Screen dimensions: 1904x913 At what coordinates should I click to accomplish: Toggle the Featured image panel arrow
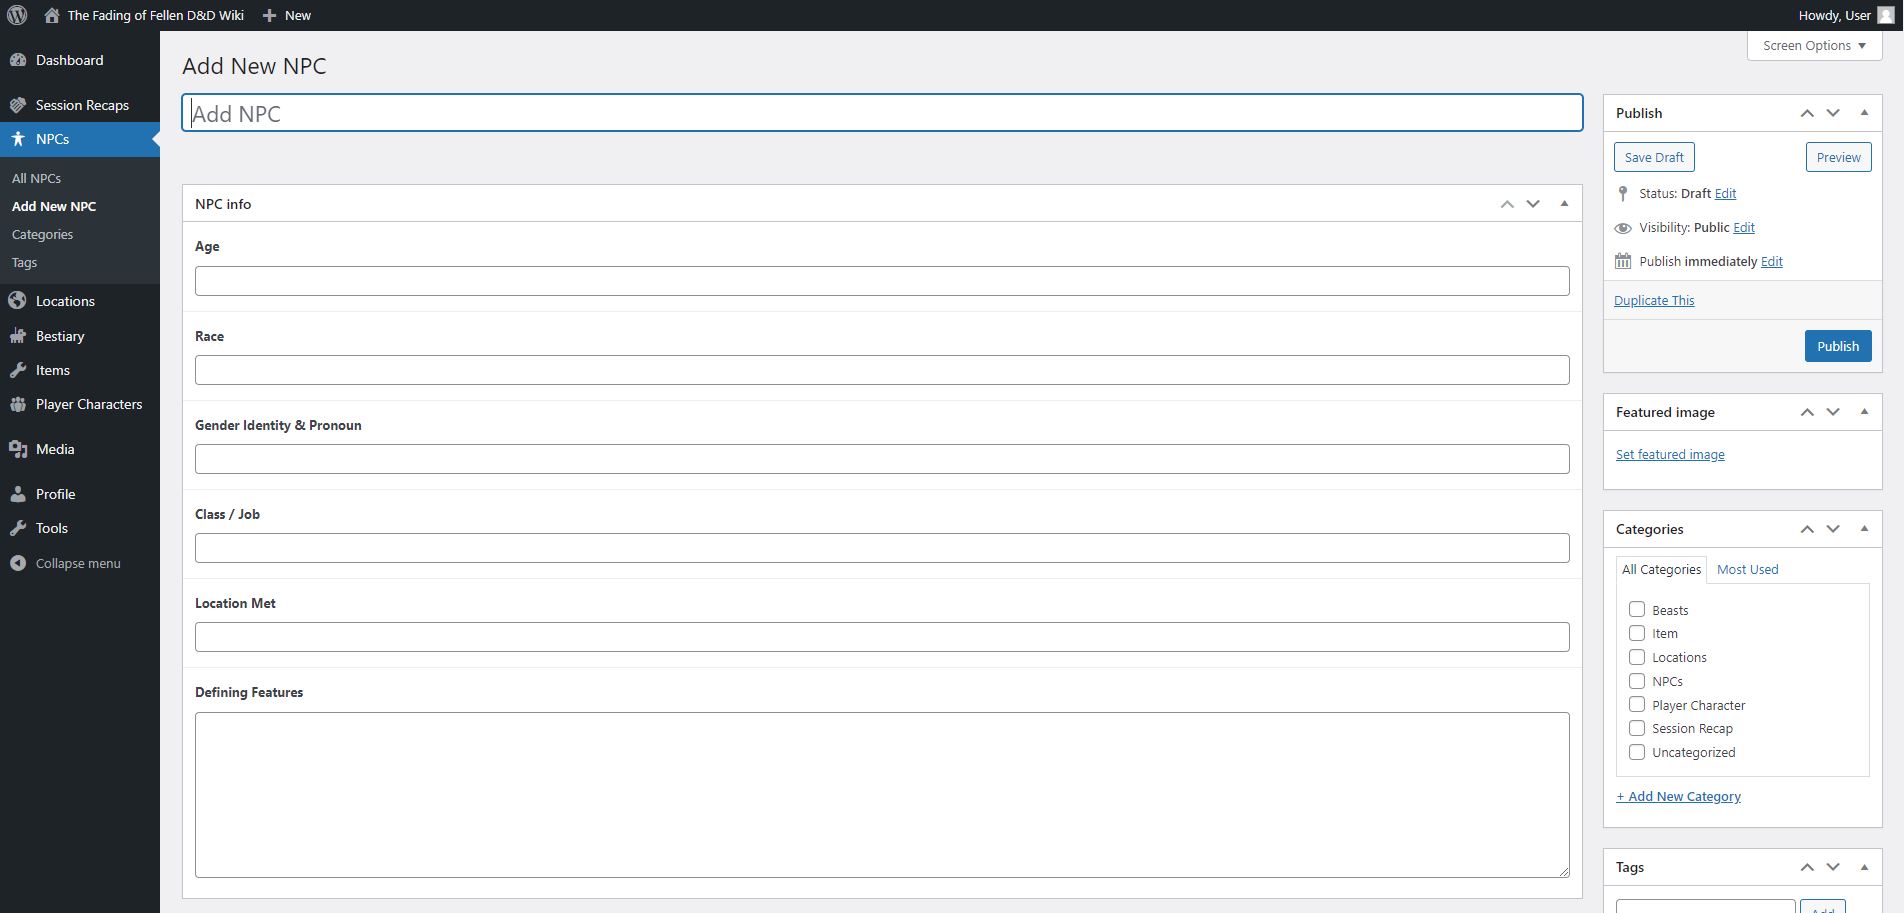pyautogui.click(x=1864, y=412)
